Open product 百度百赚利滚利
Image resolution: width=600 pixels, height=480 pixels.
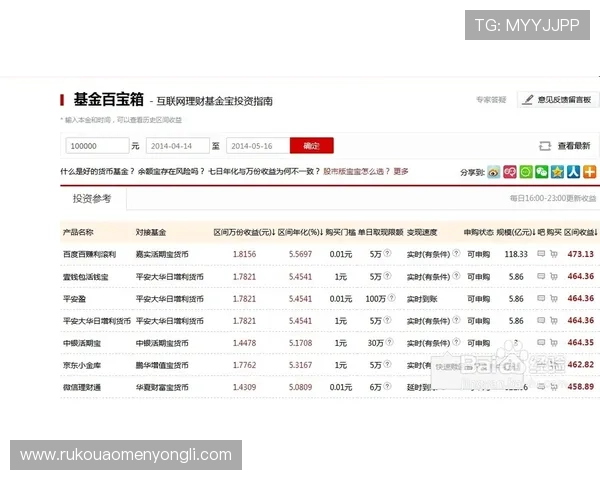[89, 255]
